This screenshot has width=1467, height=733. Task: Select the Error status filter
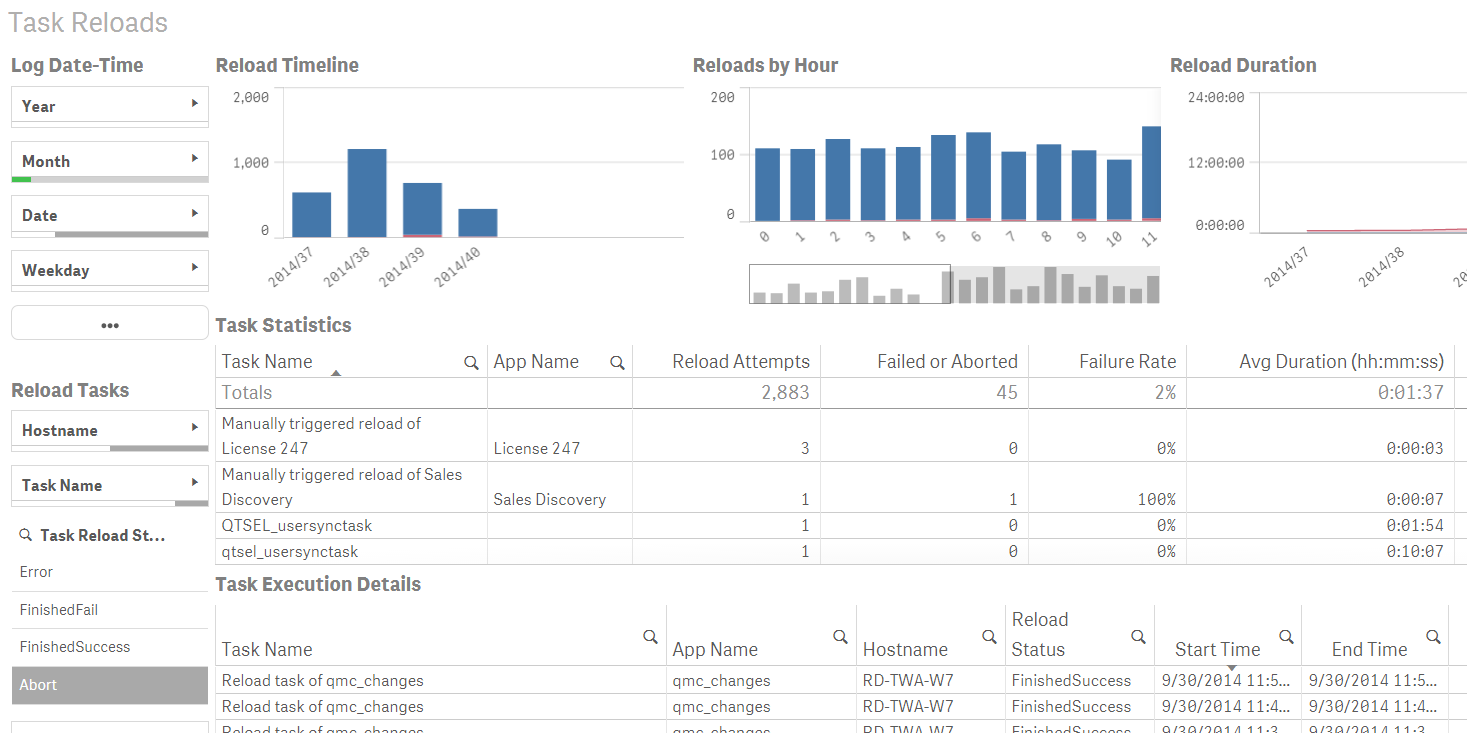(110, 572)
